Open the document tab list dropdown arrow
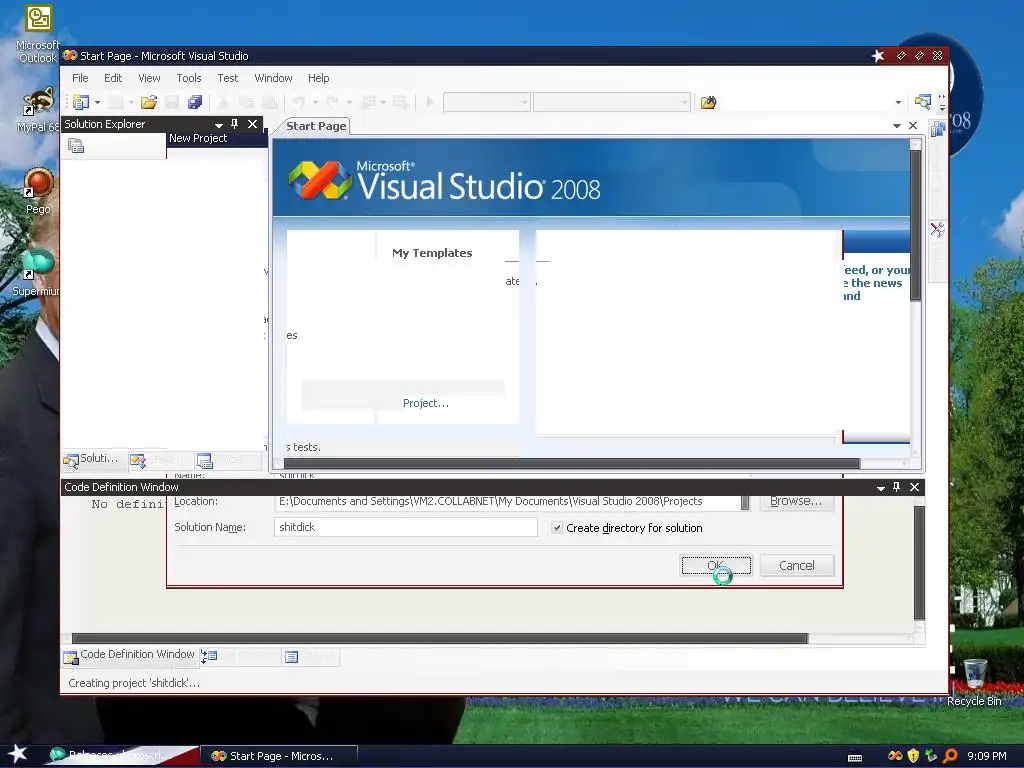This screenshot has width=1024, height=768. [x=897, y=125]
